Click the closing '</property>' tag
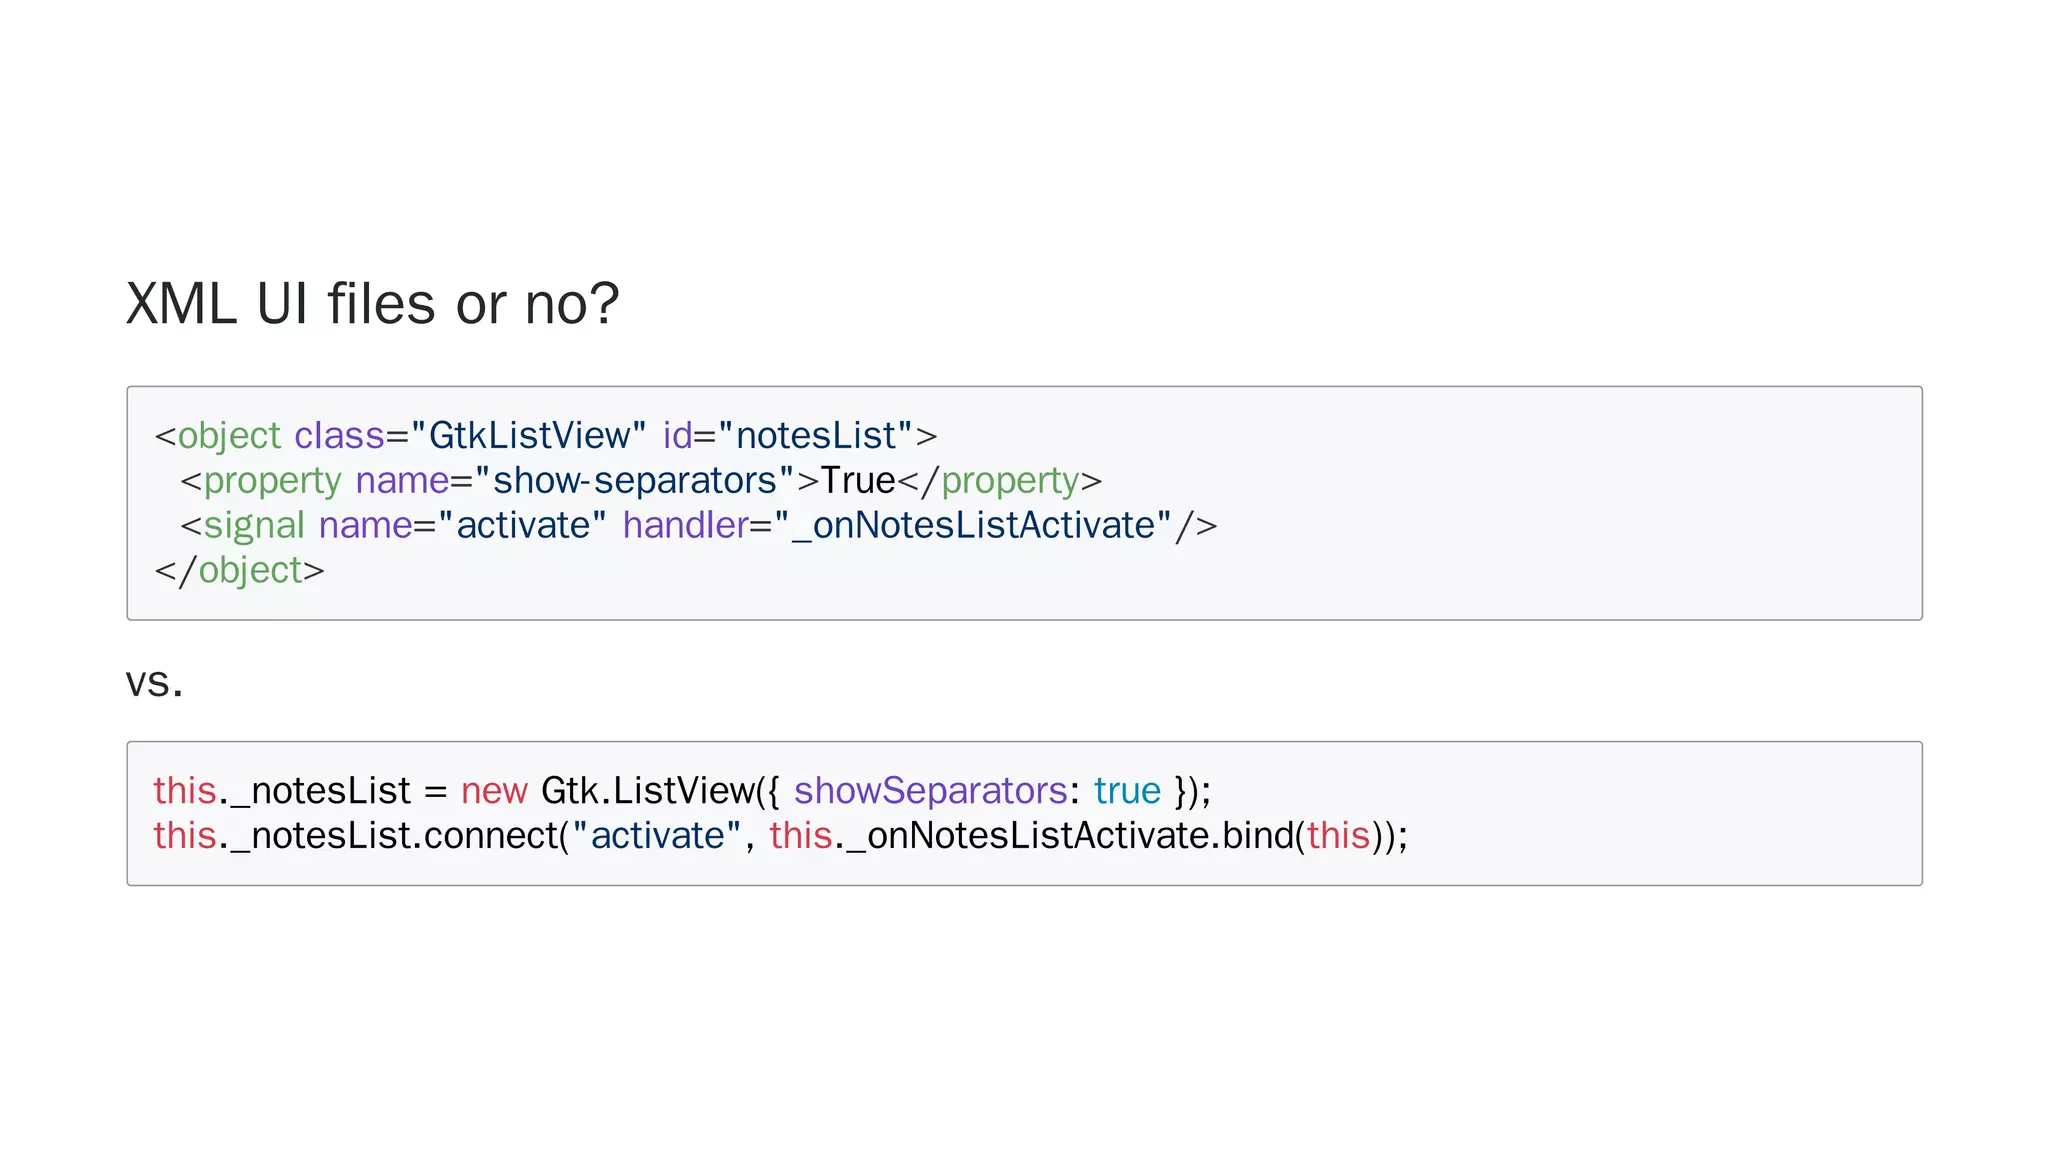Image resolution: width=2048 pixels, height=1152 pixels. point(1000,481)
